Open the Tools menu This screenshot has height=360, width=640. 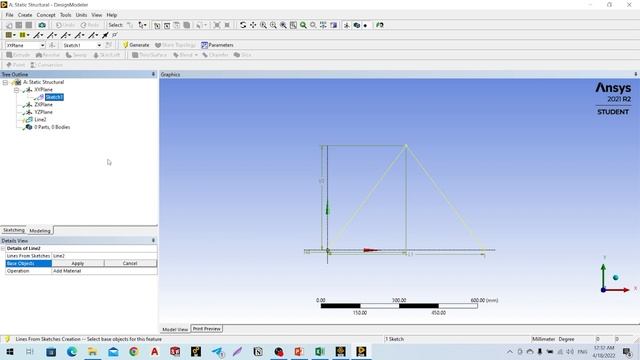pyautogui.click(x=65, y=15)
